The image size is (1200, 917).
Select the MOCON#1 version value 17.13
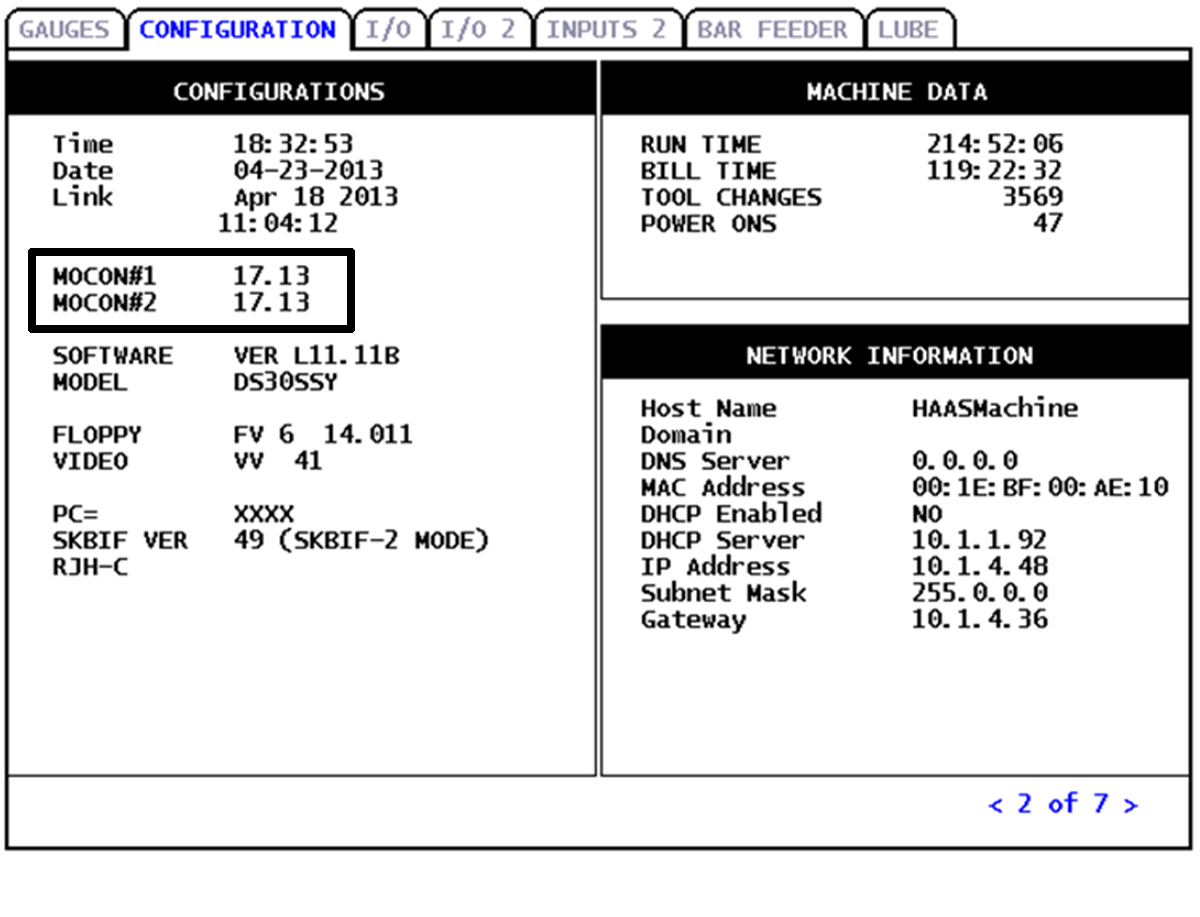coord(271,276)
